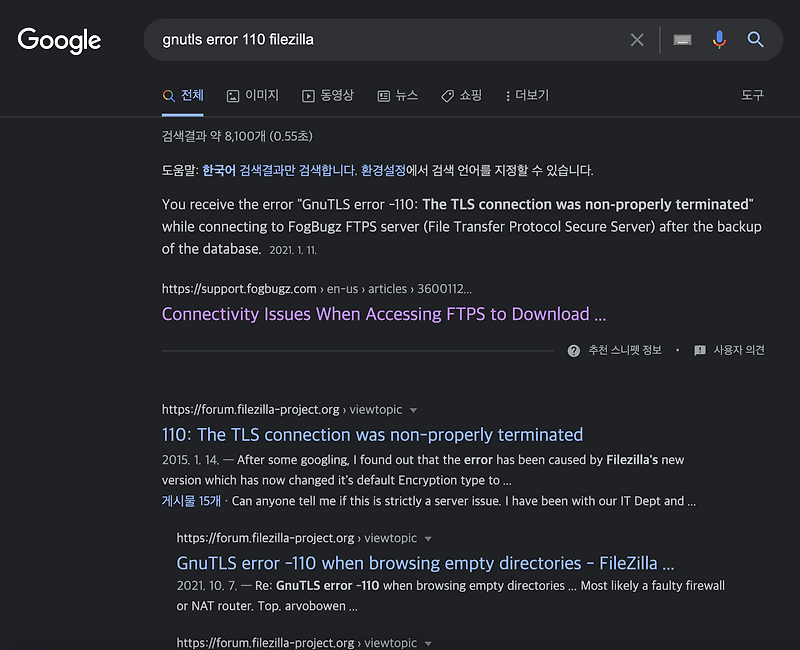Switch to the 뉴스 news tab
Image resolution: width=800 pixels, height=650 pixels.
point(398,95)
